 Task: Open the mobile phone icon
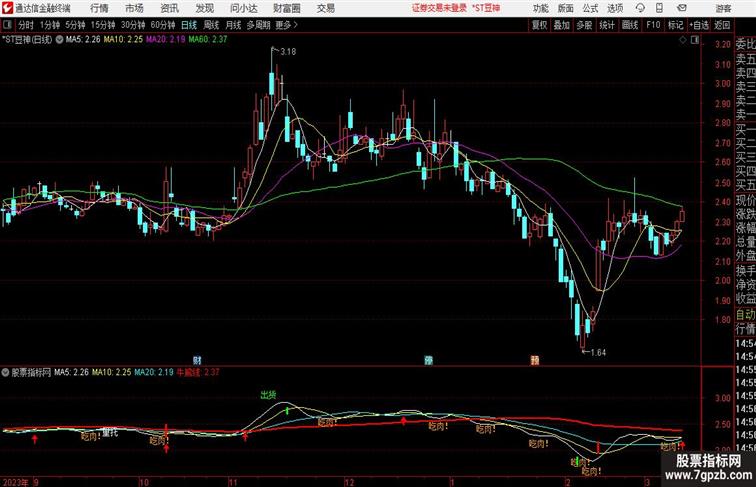(x=660, y=8)
